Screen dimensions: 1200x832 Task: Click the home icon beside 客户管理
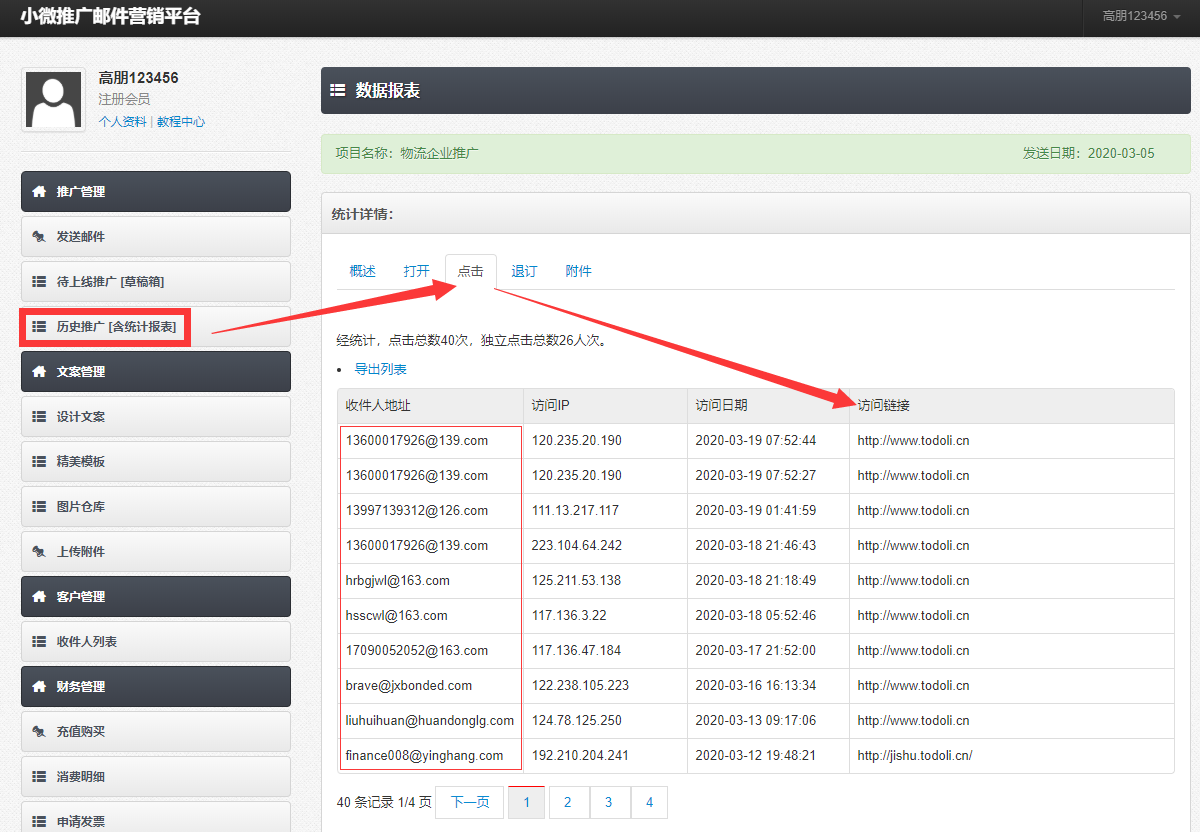tap(39, 597)
